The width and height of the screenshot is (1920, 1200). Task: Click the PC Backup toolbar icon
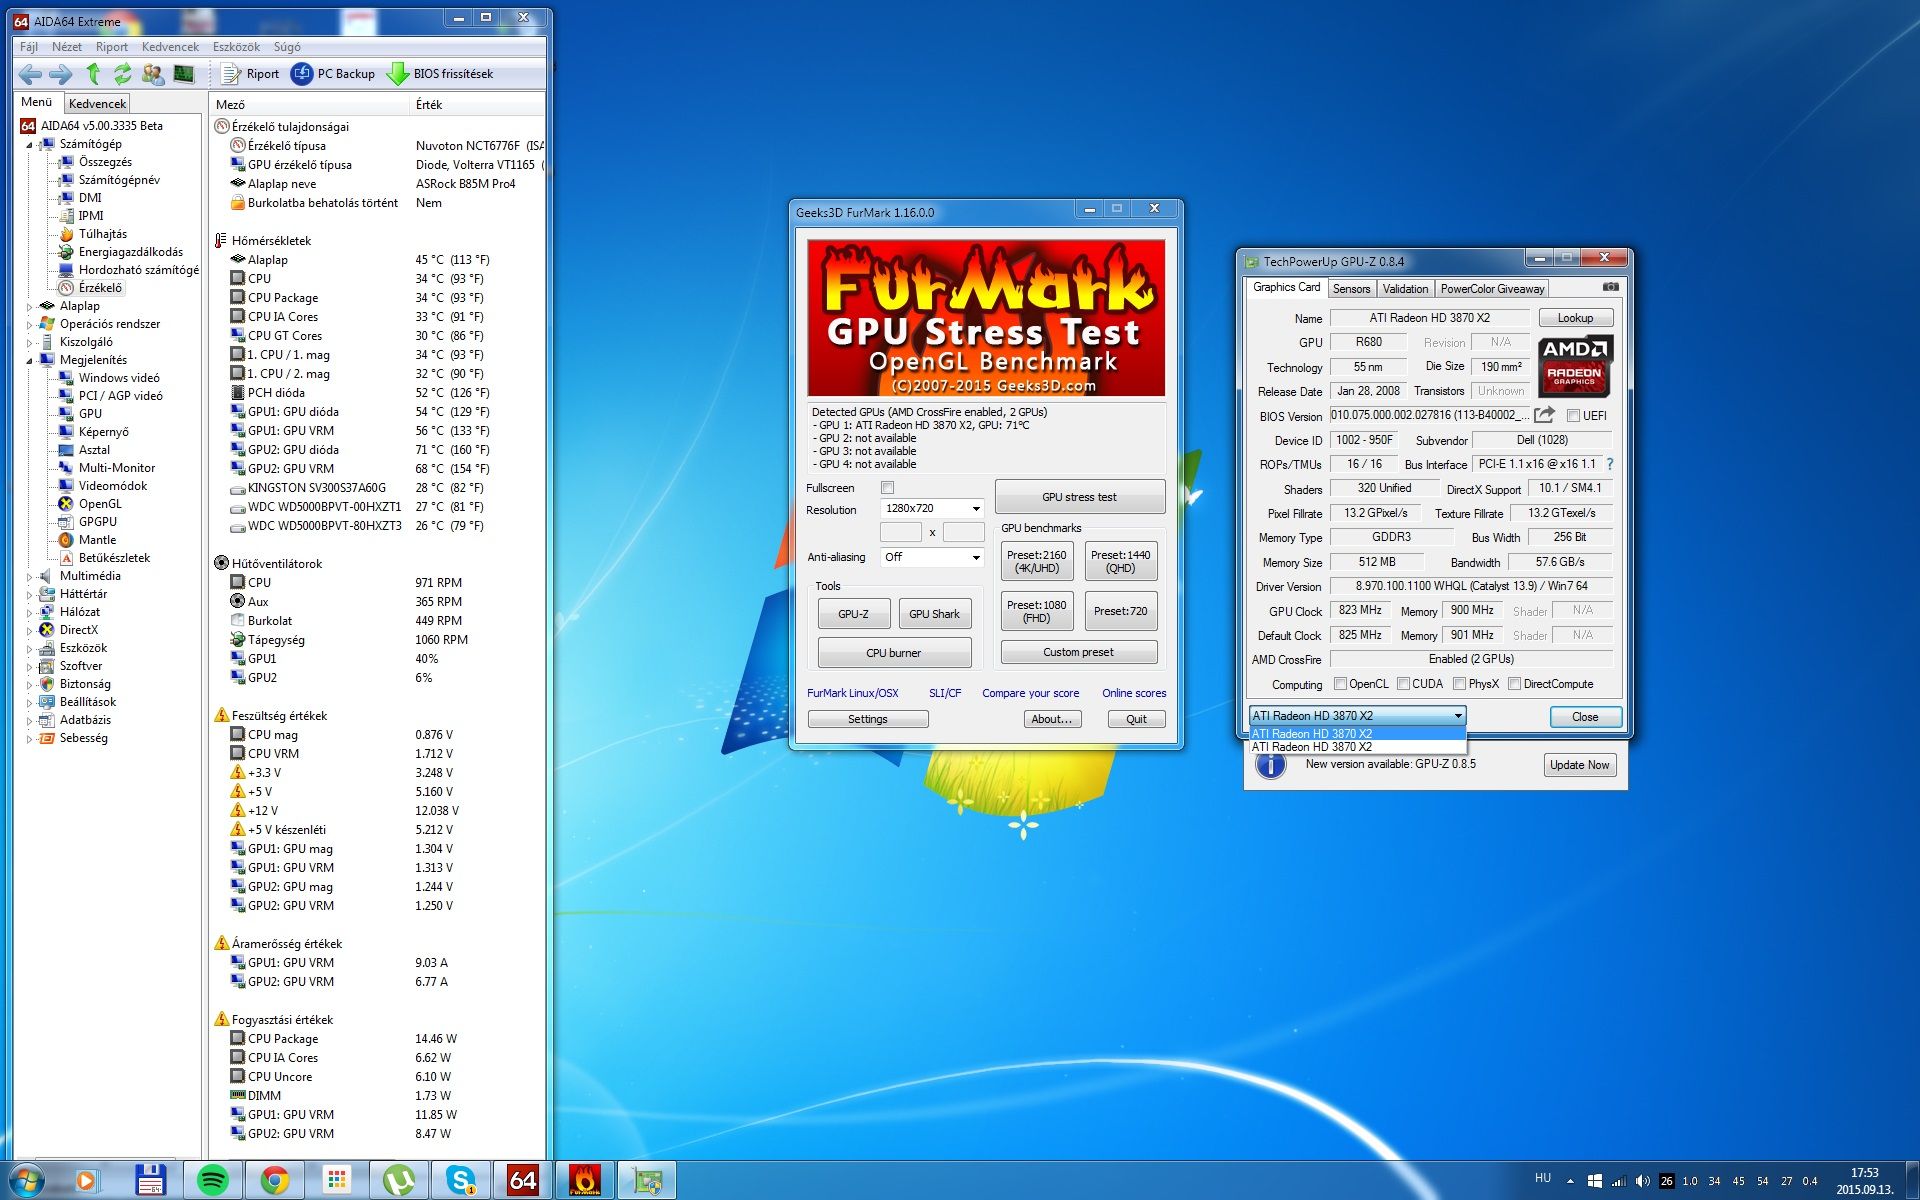(302, 74)
